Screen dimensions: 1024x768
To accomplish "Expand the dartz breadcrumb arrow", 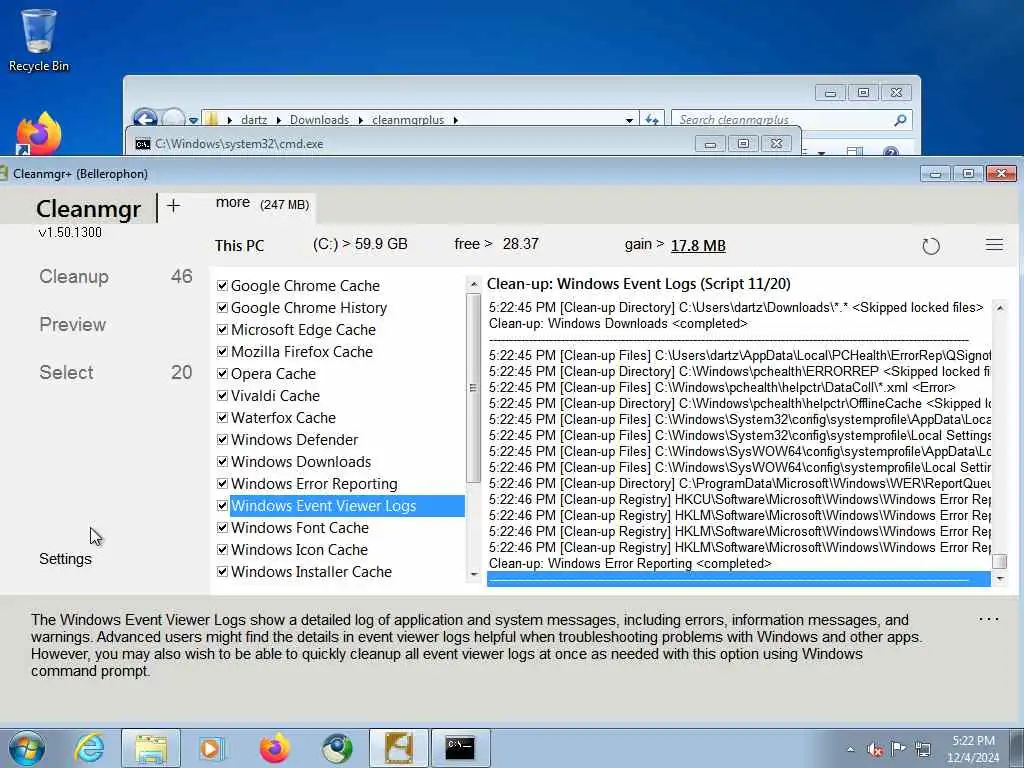I will (x=279, y=120).
